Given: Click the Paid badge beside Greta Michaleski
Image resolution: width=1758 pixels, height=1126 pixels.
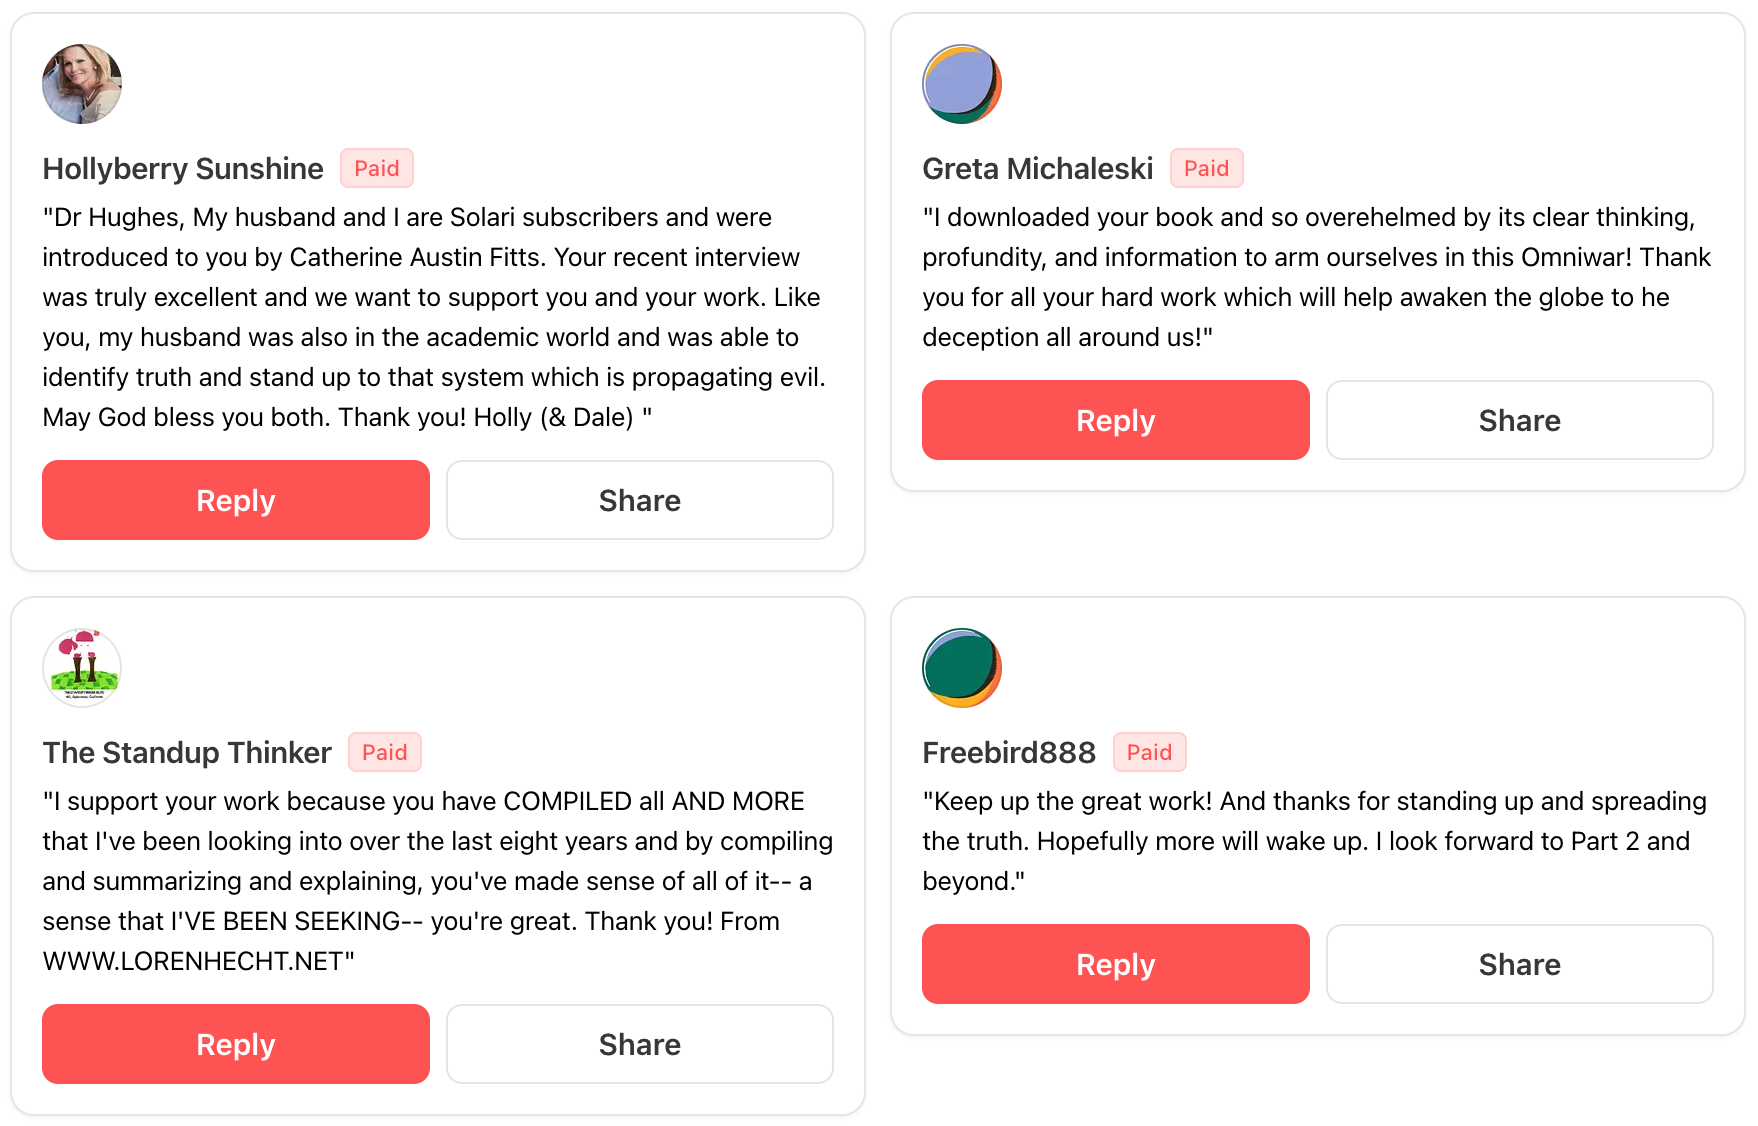Looking at the screenshot, I should click(x=1207, y=168).
